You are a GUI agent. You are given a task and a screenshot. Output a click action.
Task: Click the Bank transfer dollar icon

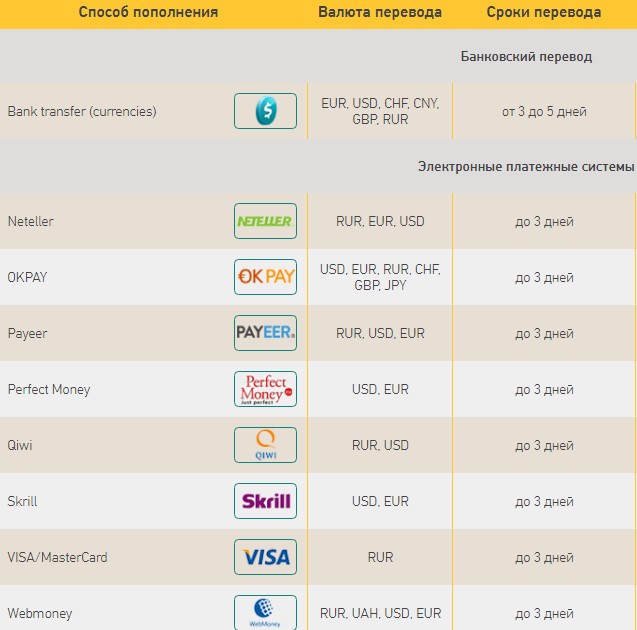tap(265, 111)
